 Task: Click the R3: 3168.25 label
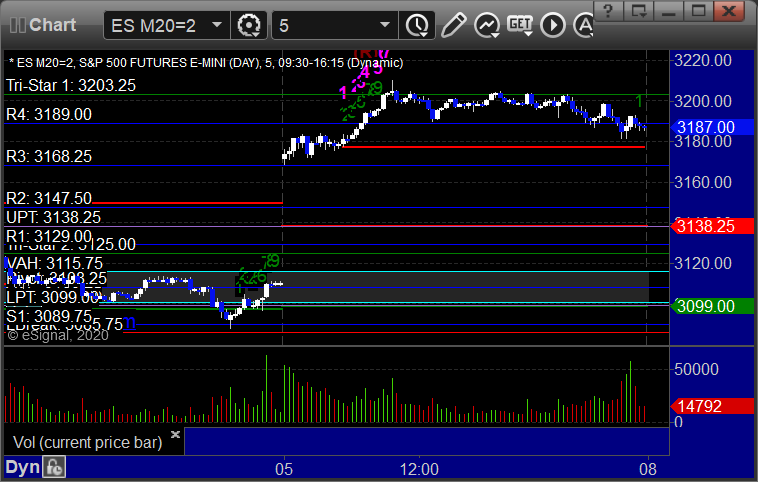click(49, 157)
